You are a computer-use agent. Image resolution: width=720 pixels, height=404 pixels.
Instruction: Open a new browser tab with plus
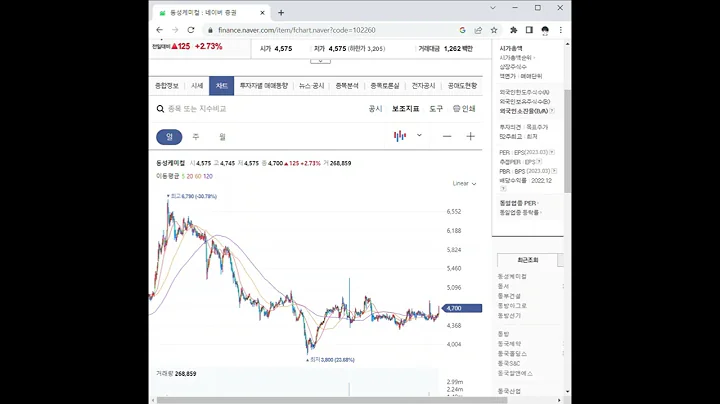[281, 13]
